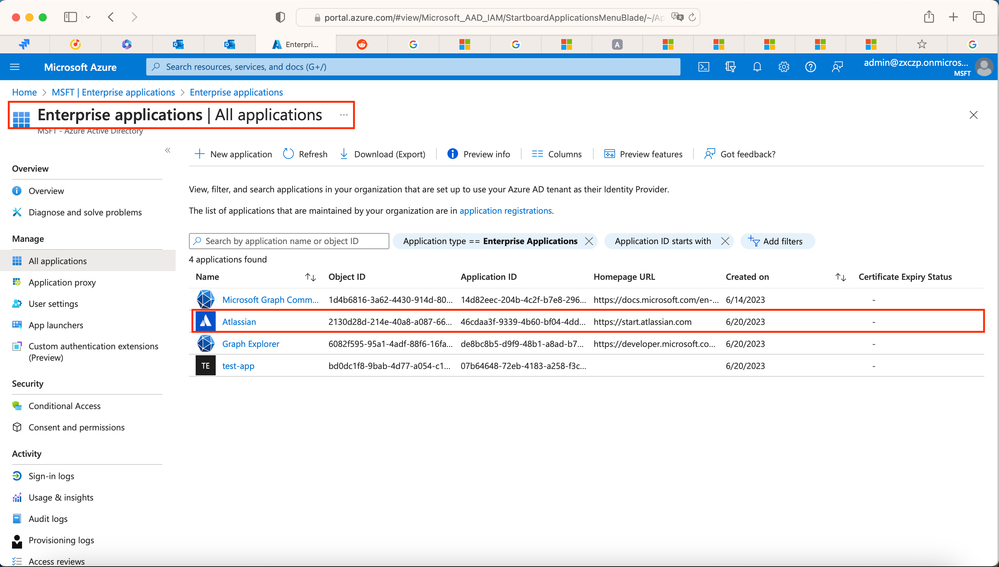Sort by Created on column arrows
The height and width of the screenshot is (567, 999).
tap(840, 277)
